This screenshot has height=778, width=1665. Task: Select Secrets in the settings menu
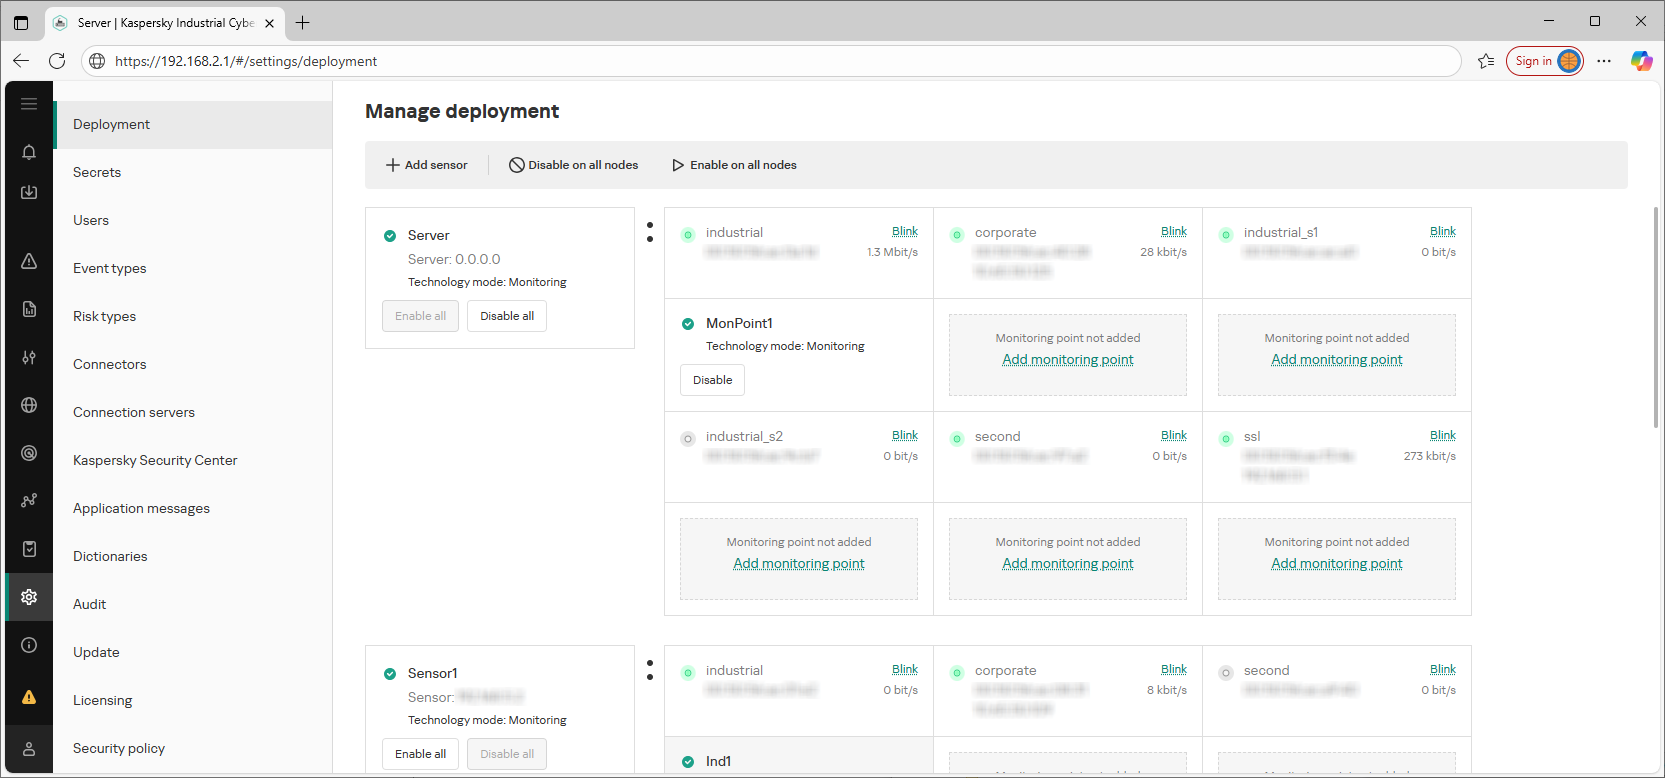(97, 172)
